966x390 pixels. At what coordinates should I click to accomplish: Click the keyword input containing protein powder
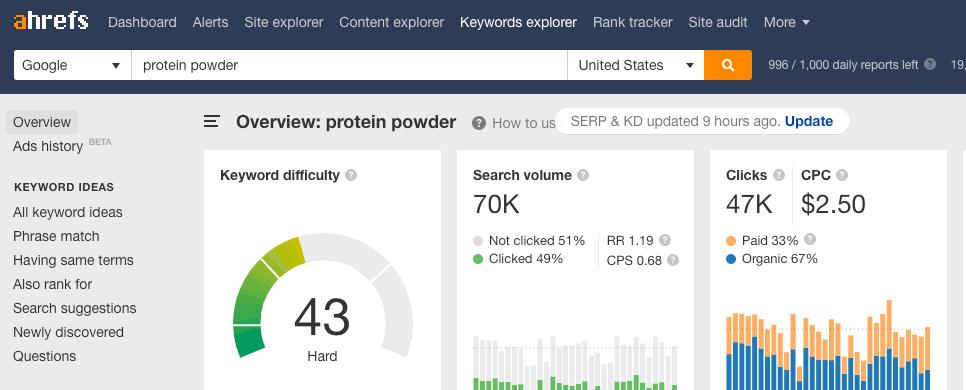(x=349, y=65)
